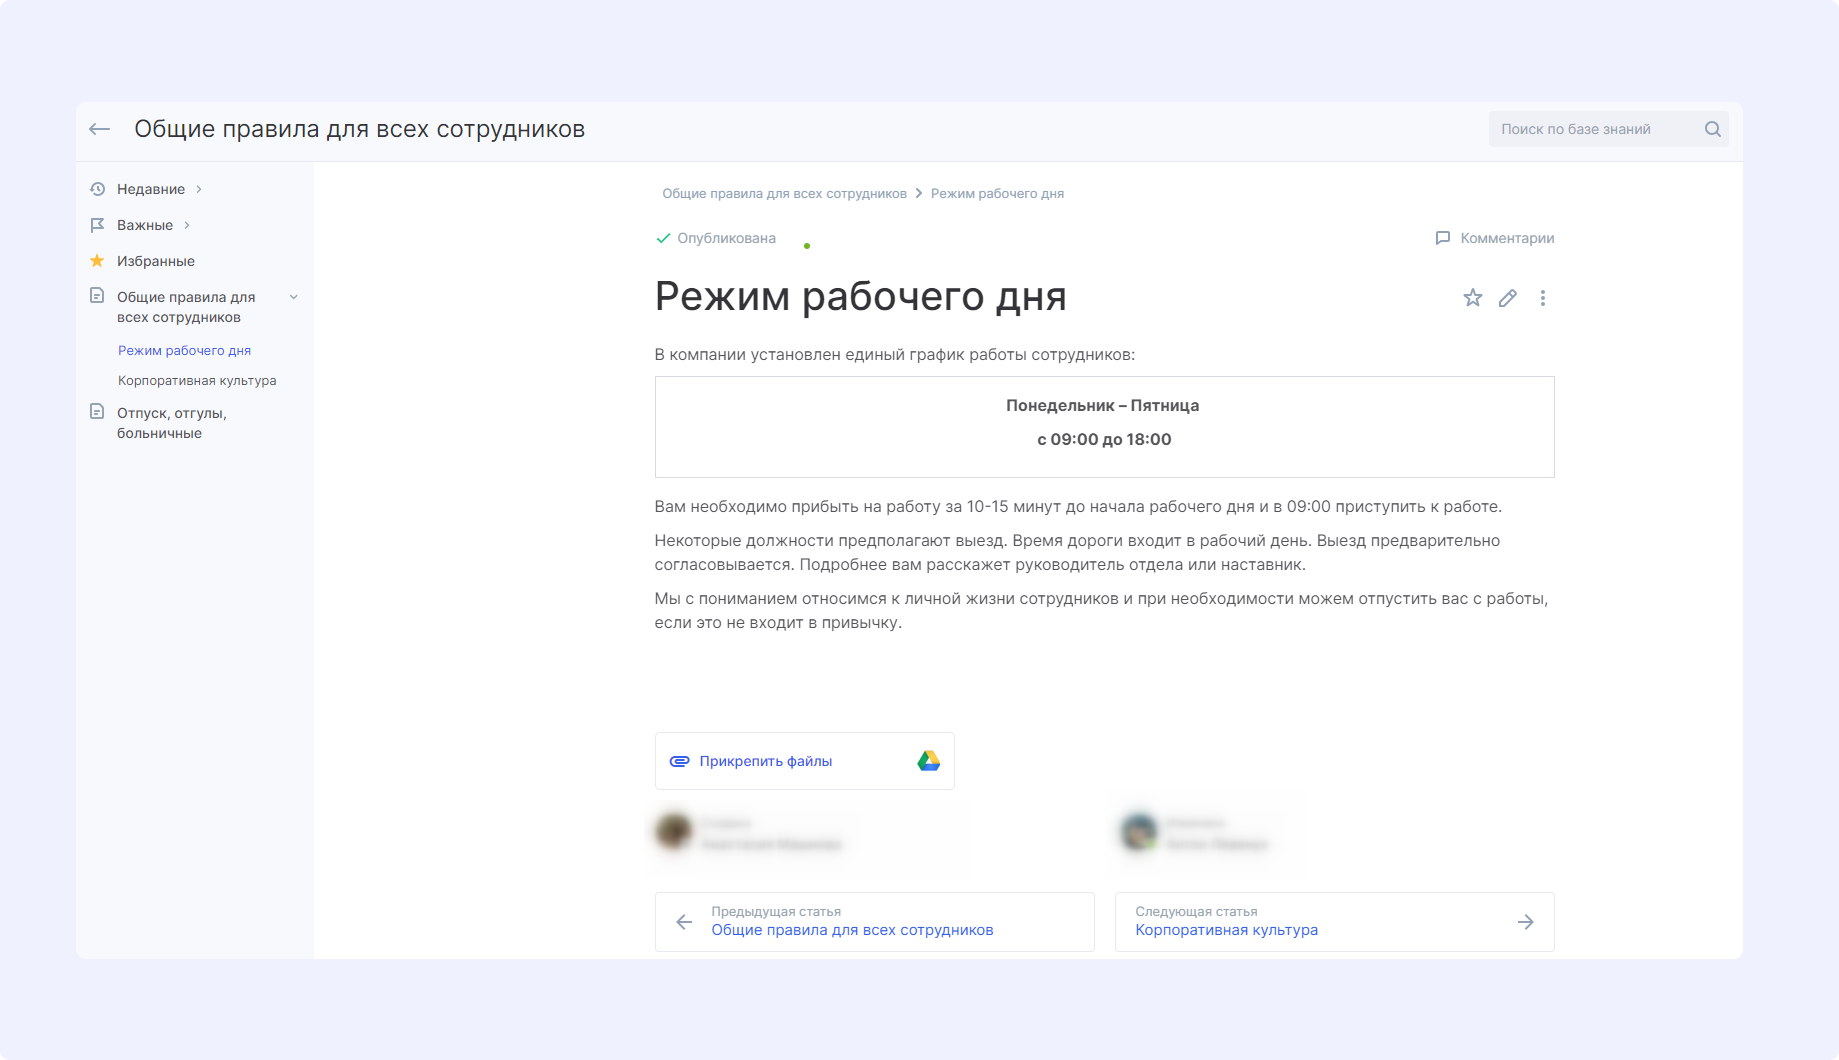
Task: Open Избранные in the sidebar
Action: click(x=156, y=261)
